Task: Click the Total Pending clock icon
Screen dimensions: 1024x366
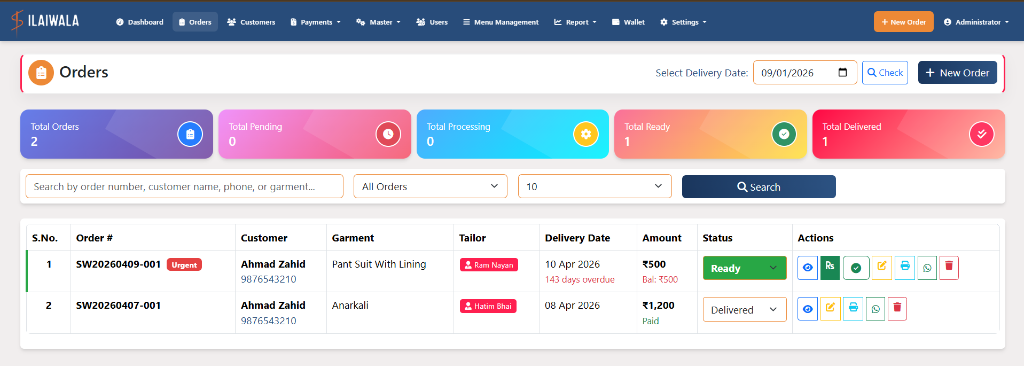Action: click(388, 134)
